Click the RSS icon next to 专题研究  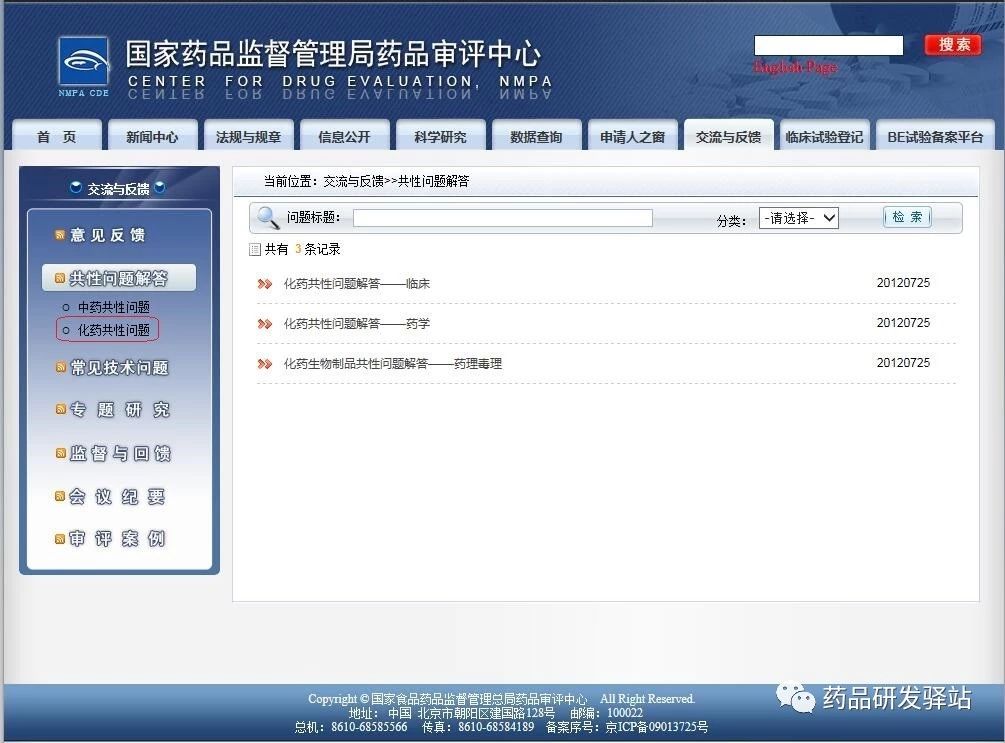(x=60, y=409)
